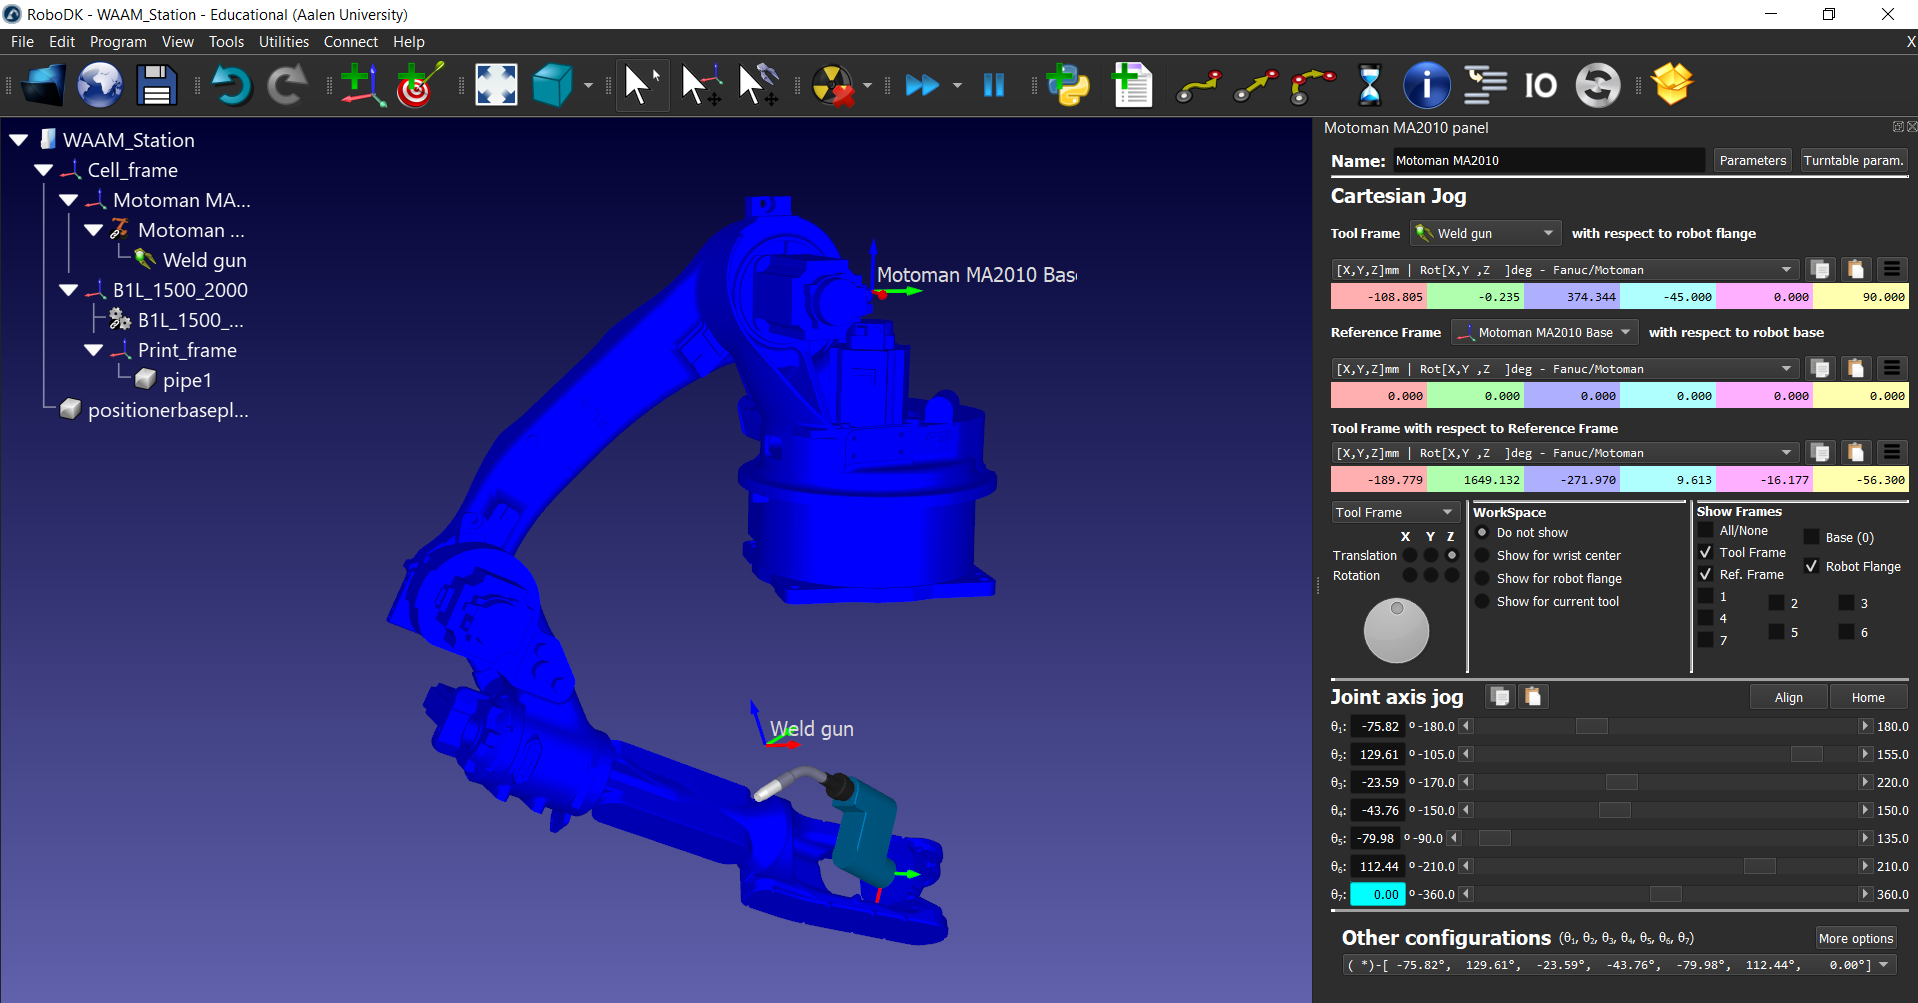Open the Program menu
Image resolution: width=1918 pixels, height=1003 pixels.
(x=118, y=42)
